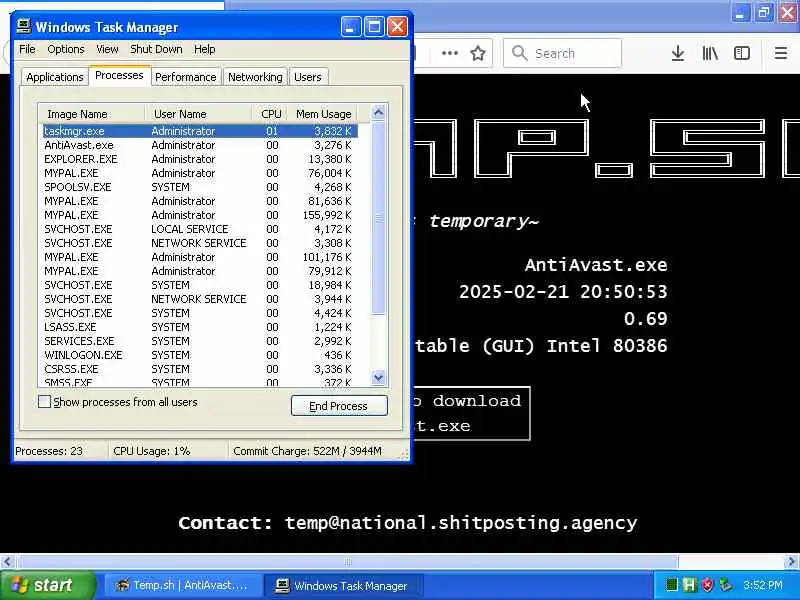Open the browser hamburger menu

click(x=781, y=53)
